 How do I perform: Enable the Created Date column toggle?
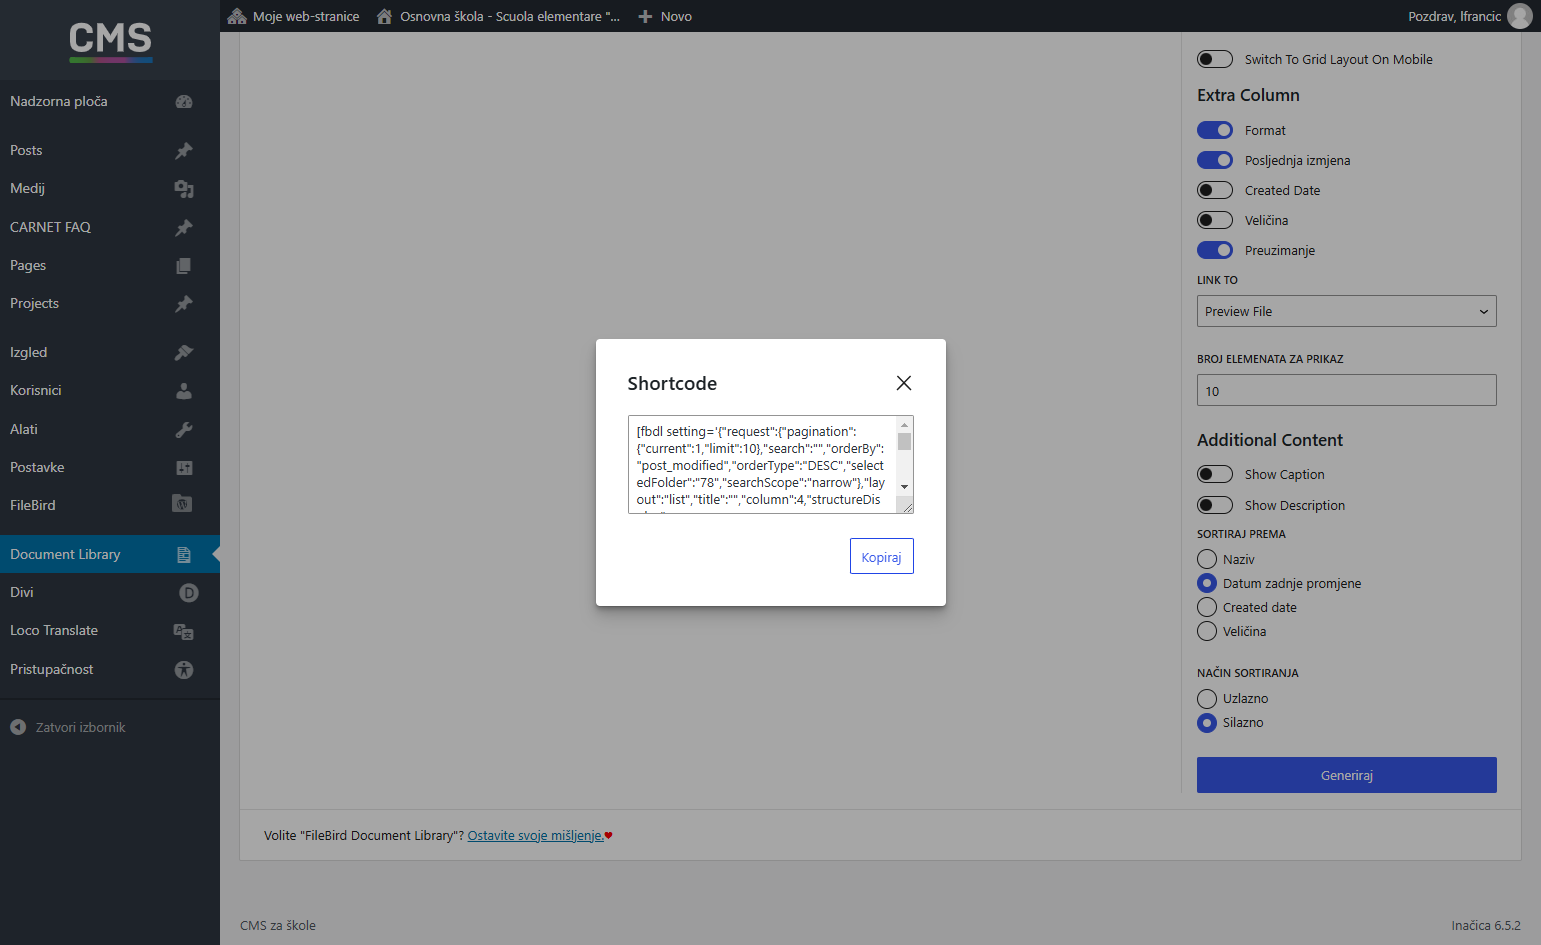[x=1215, y=190]
